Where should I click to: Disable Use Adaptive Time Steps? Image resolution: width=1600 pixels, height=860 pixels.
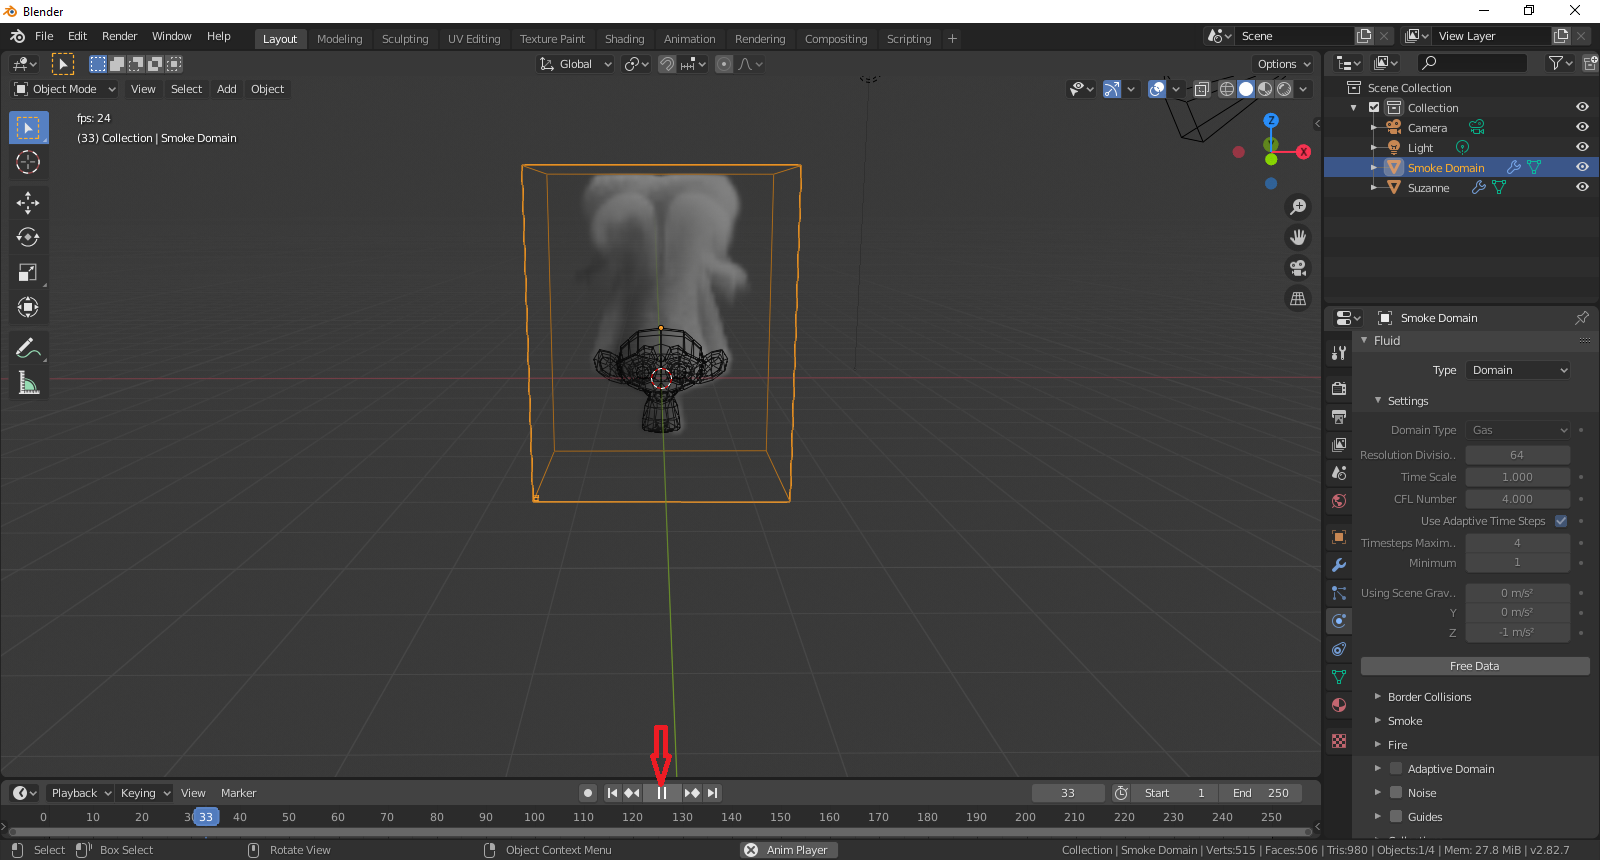tap(1561, 521)
